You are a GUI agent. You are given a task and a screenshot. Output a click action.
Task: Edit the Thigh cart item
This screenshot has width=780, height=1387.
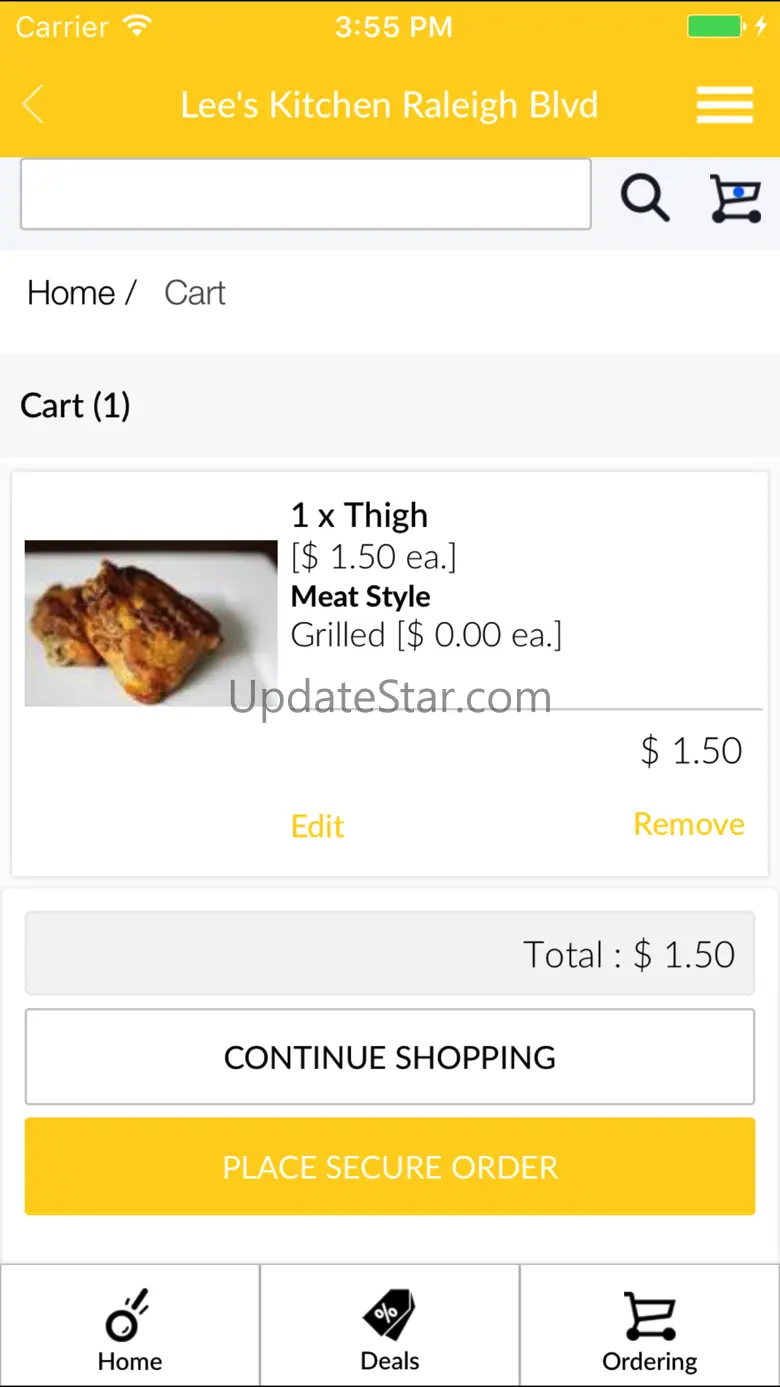(317, 826)
